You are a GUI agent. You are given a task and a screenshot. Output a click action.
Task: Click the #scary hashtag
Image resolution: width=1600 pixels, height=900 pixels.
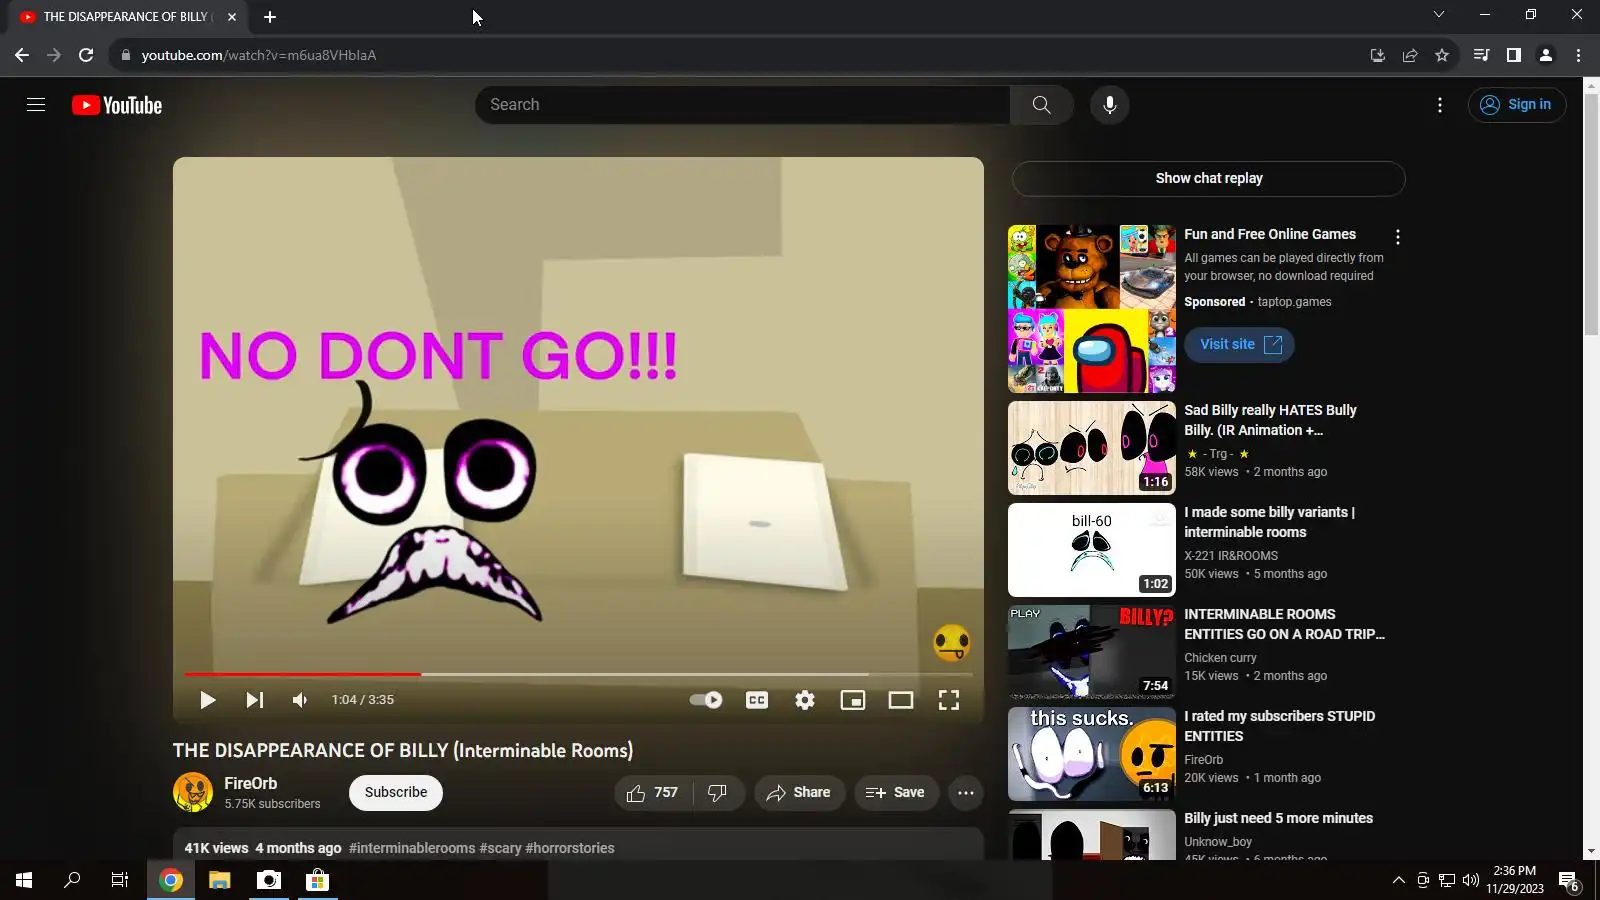coord(500,848)
